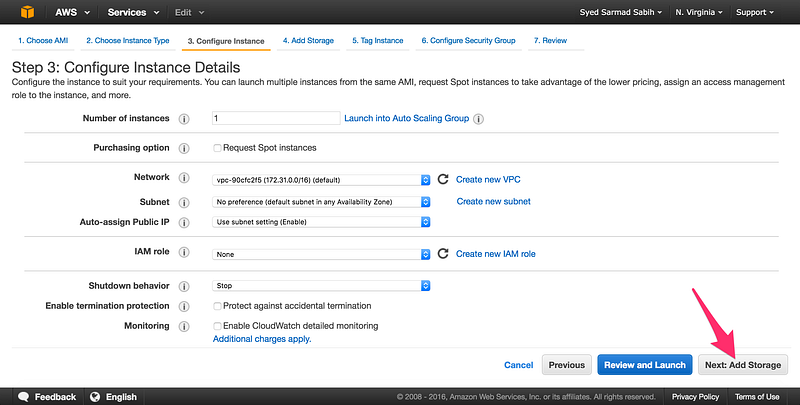Show info icon for IAM role

[x=184, y=252]
